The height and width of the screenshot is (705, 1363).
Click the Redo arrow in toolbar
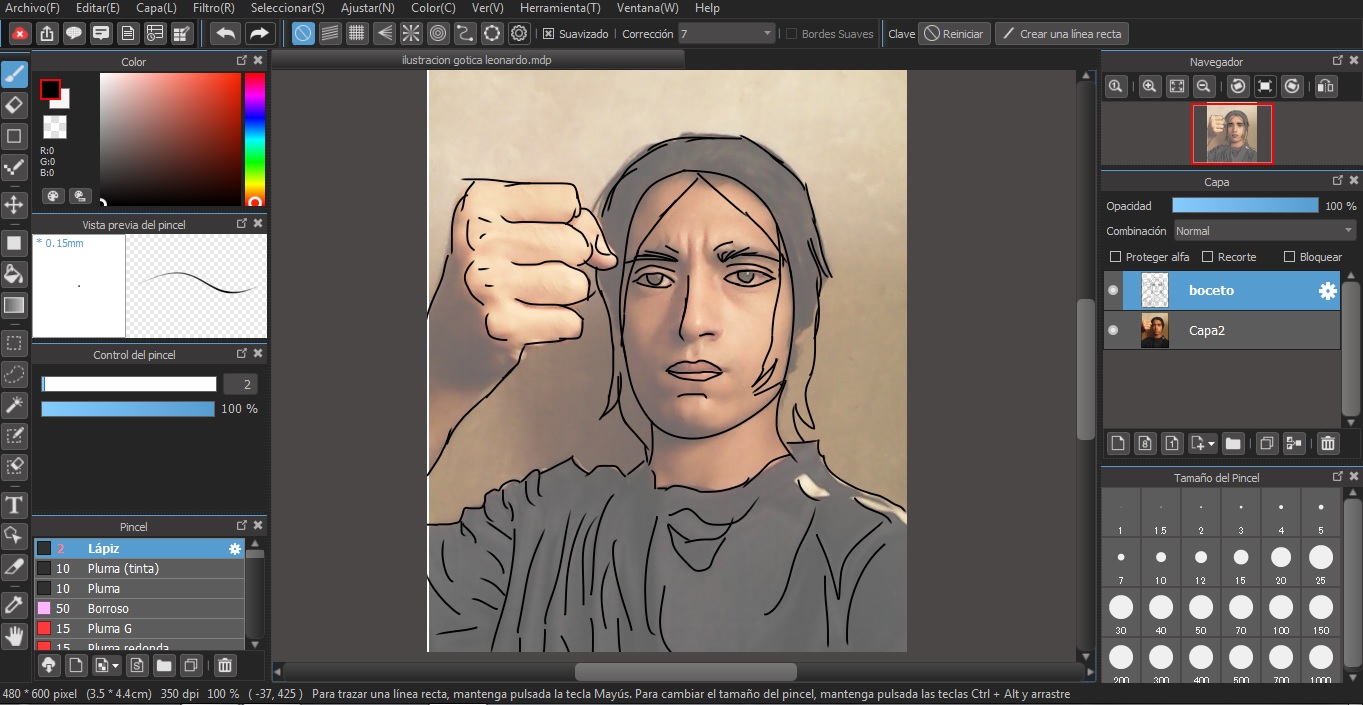click(259, 33)
